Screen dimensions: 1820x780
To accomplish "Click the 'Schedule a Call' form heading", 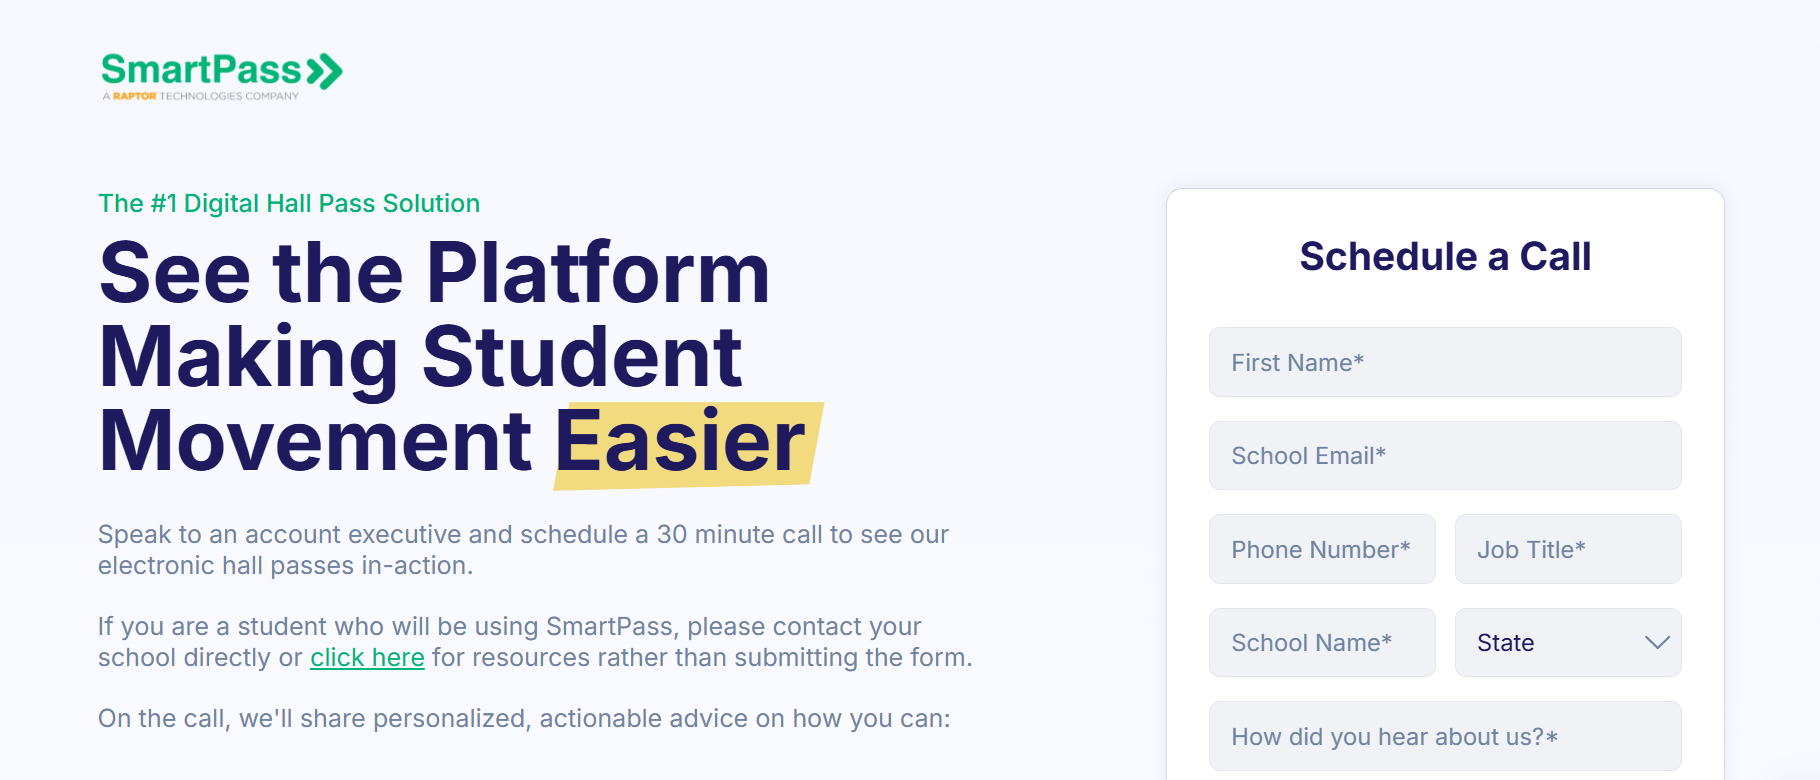I will pos(1444,257).
